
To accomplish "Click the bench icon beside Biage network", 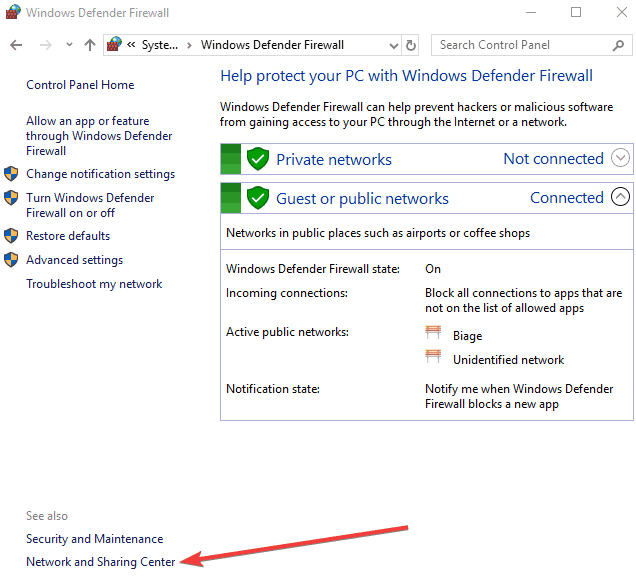I will coord(433,333).
